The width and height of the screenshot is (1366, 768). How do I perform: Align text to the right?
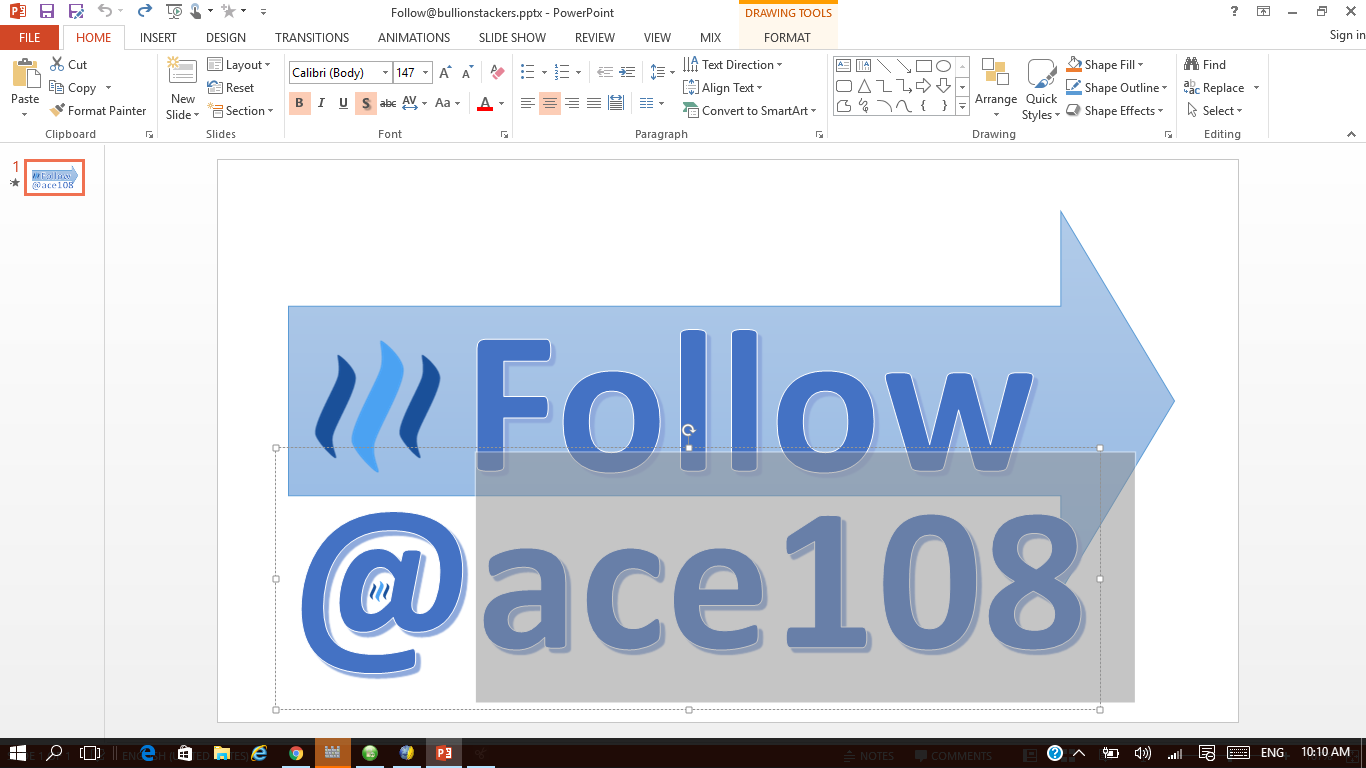pos(572,103)
